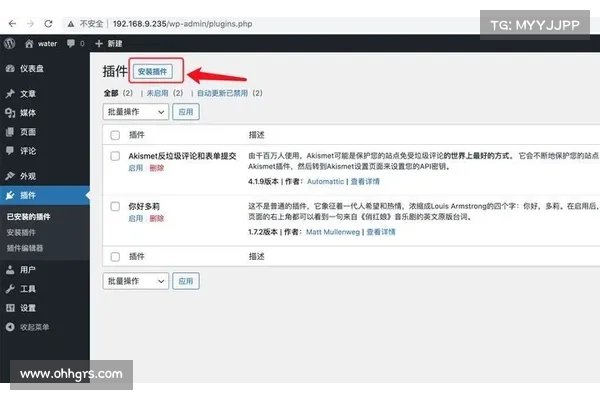Click the 新建 plus item
This screenshot has width=600, height=400.
click(109, 44)
